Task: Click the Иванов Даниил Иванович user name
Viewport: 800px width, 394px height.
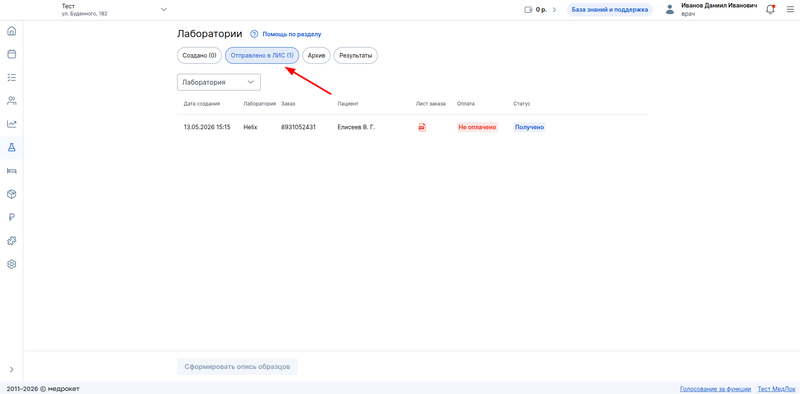Action: tap(719, 5)
